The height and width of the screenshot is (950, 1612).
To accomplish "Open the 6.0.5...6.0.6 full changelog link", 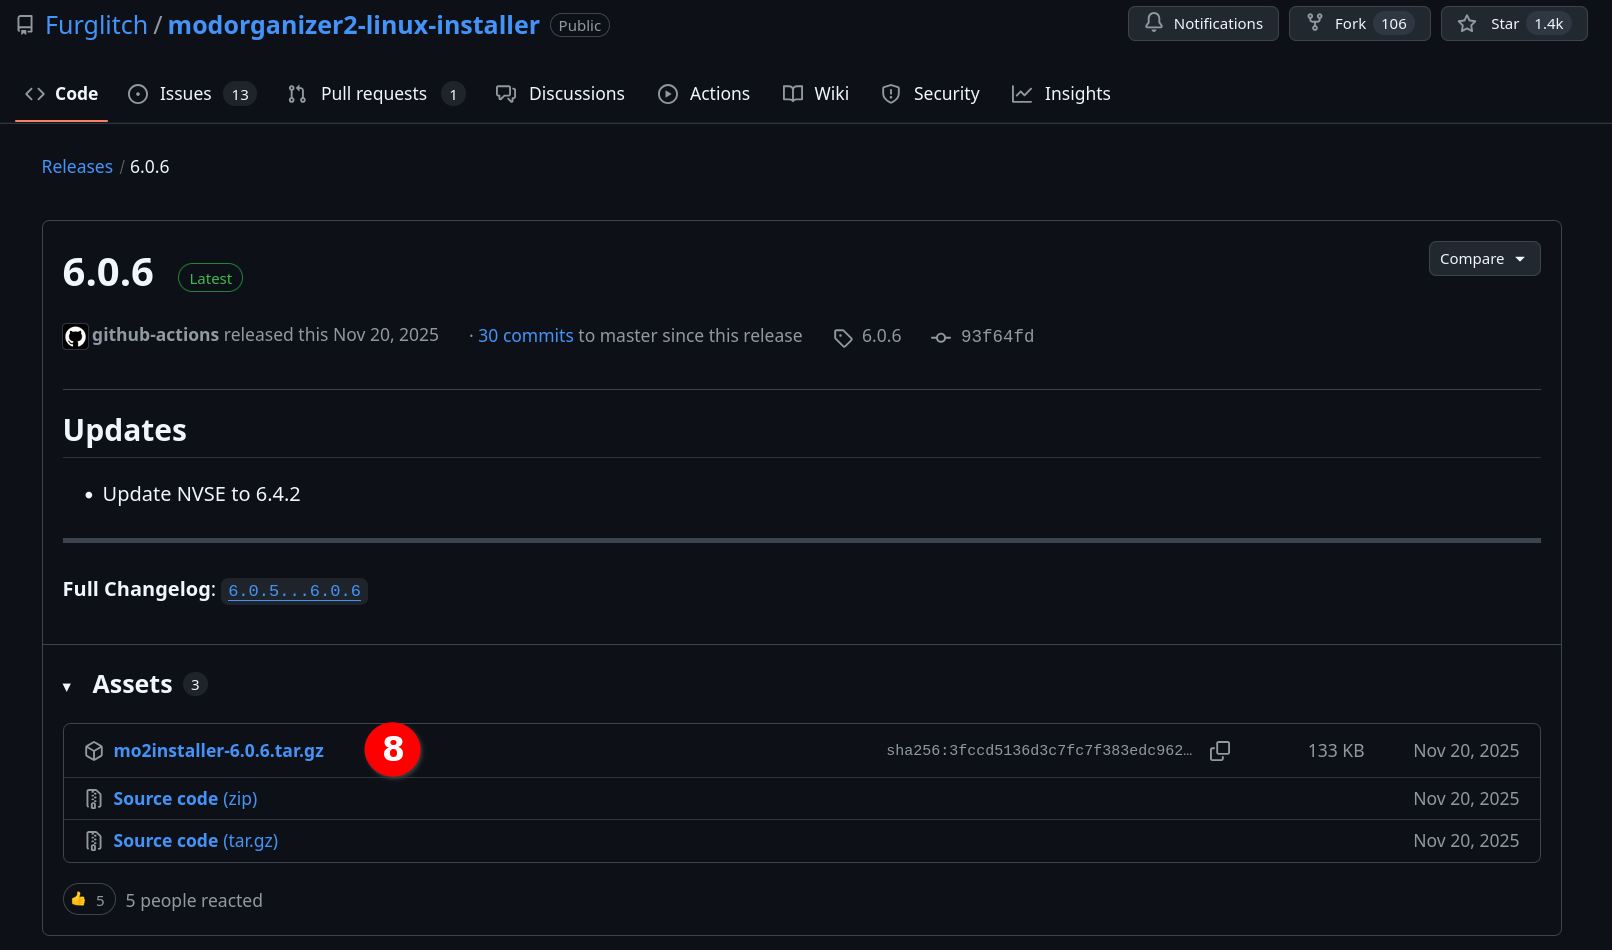I will coord(294,591).
